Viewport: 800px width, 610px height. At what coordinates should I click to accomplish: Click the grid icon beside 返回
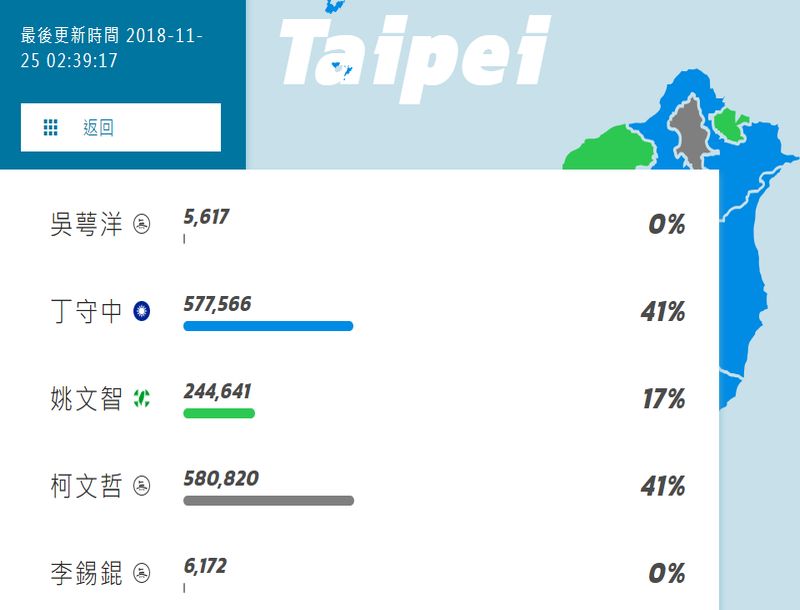51,128
